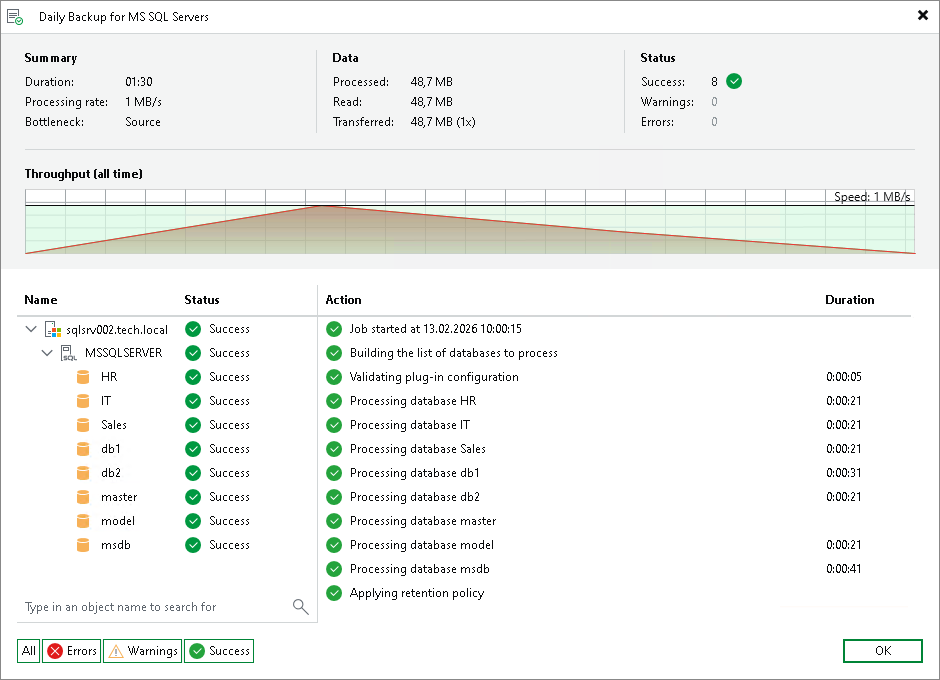Screen dimensions: 940x680
Task: Select the msdb database icon
Action: (83, 545)
